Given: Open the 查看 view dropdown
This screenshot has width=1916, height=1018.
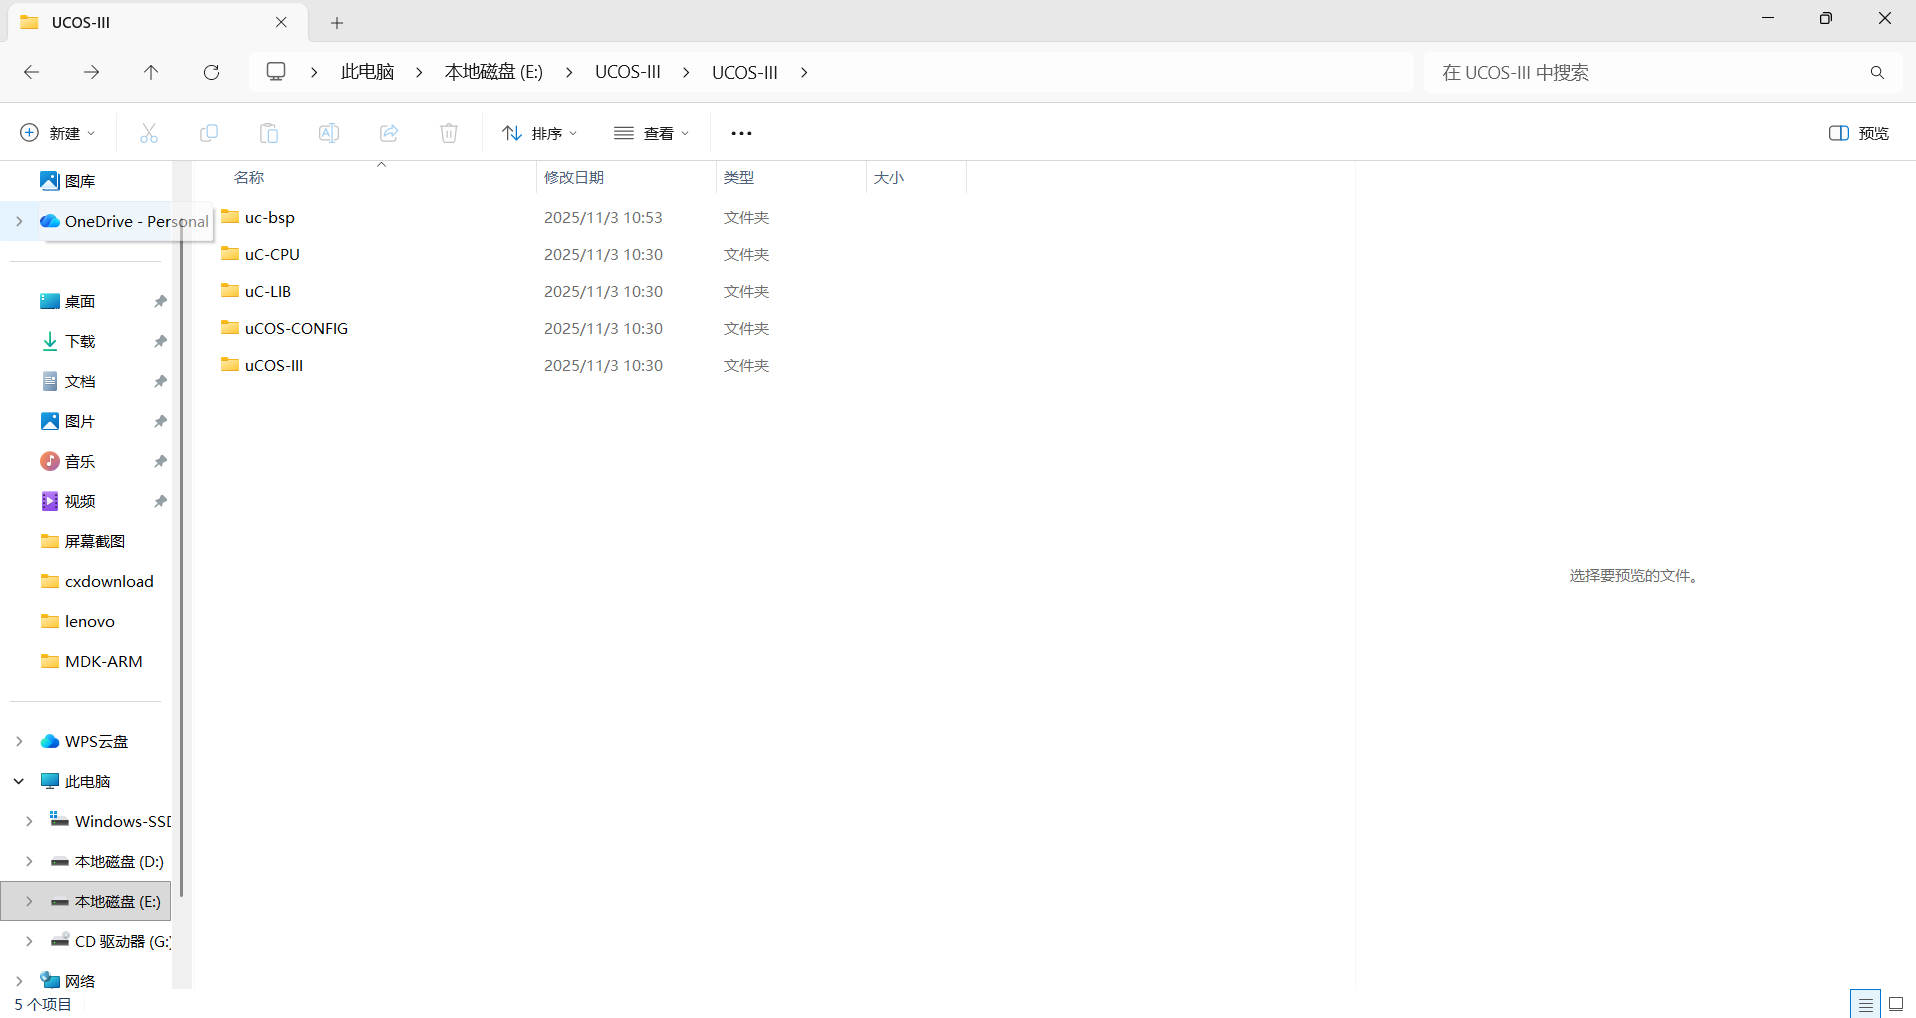Looking at the screenshot, I should [652, 133].
